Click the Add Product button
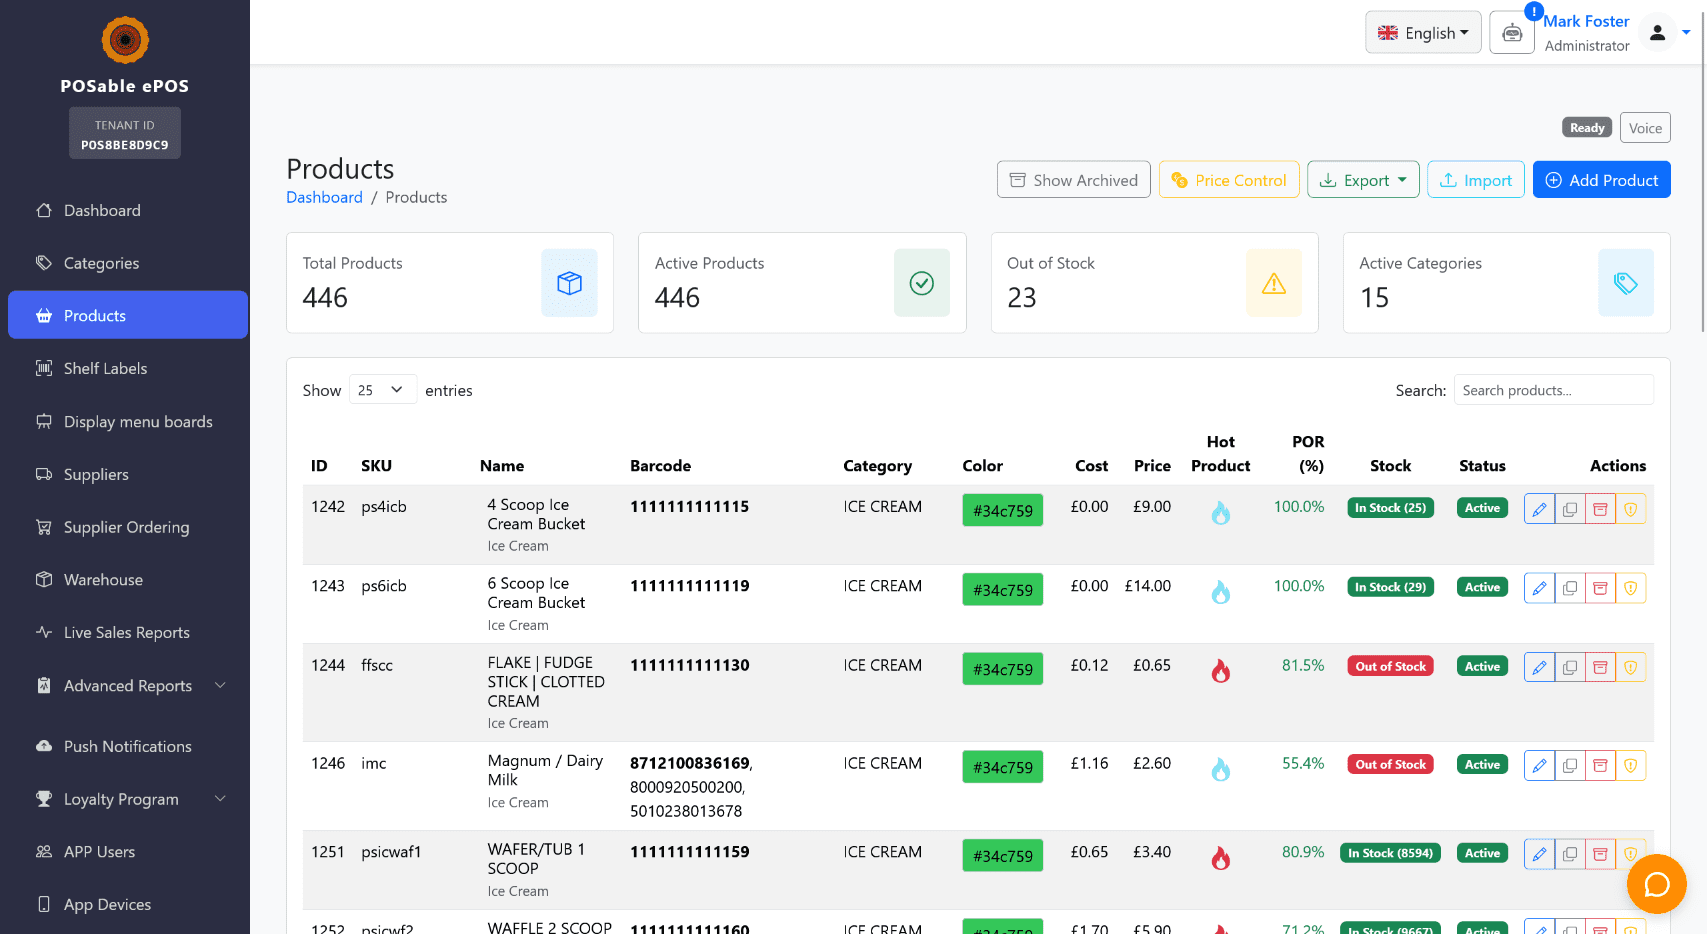 tap(1601, 180)
